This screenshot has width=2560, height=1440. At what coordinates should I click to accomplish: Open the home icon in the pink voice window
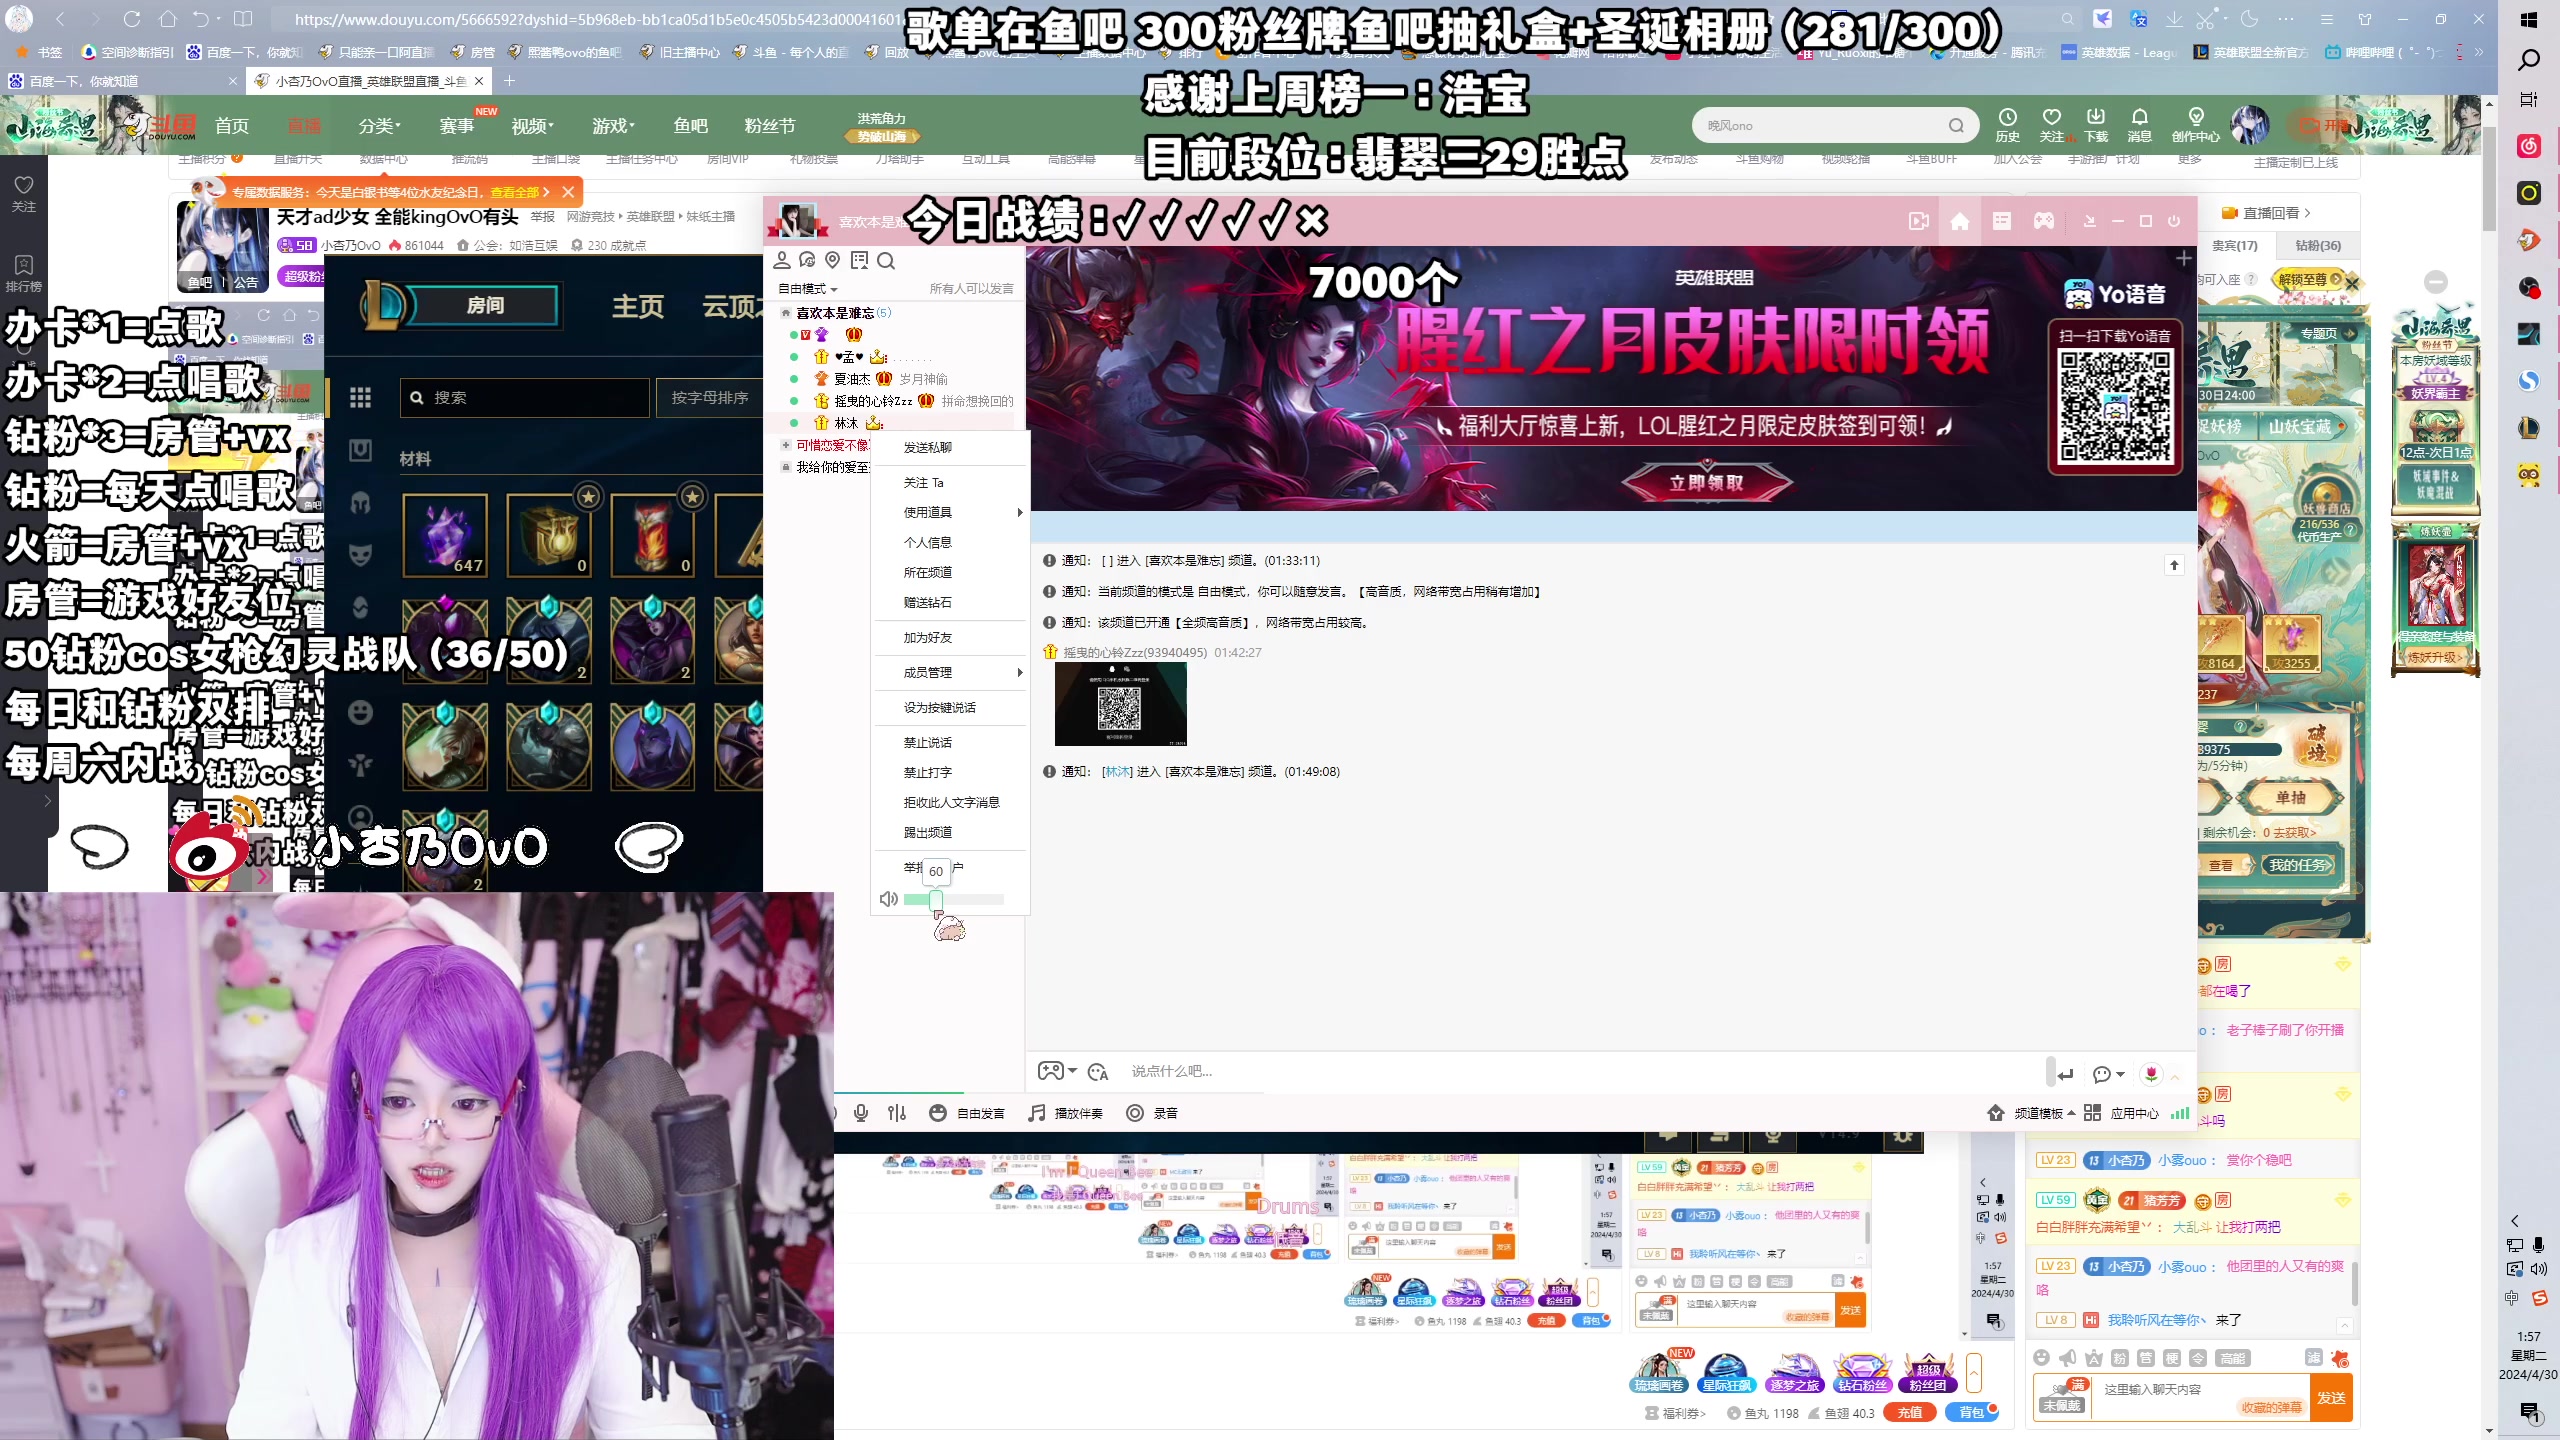(1959, 222)
